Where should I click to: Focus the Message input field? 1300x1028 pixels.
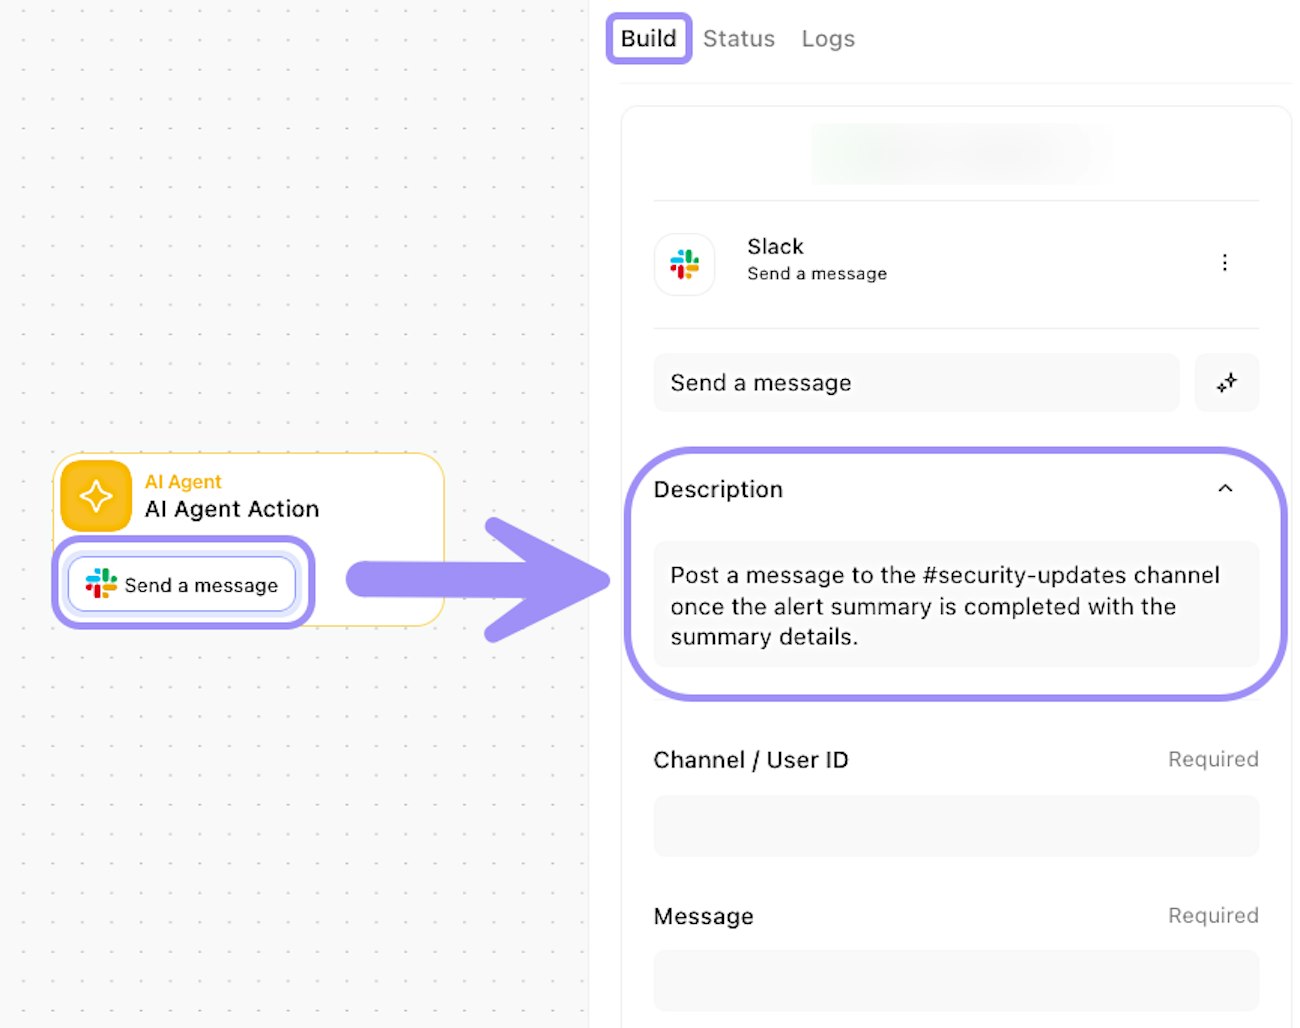point(955,980)
